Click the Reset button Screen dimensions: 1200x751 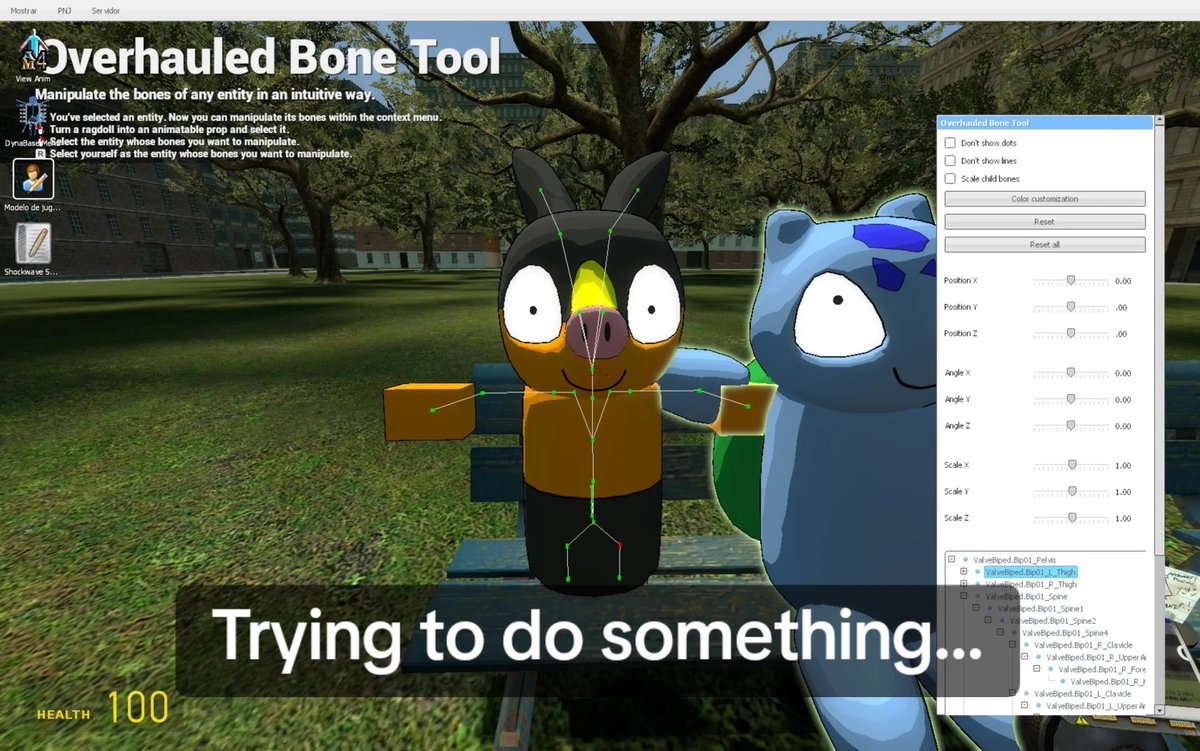(1045, 222)
